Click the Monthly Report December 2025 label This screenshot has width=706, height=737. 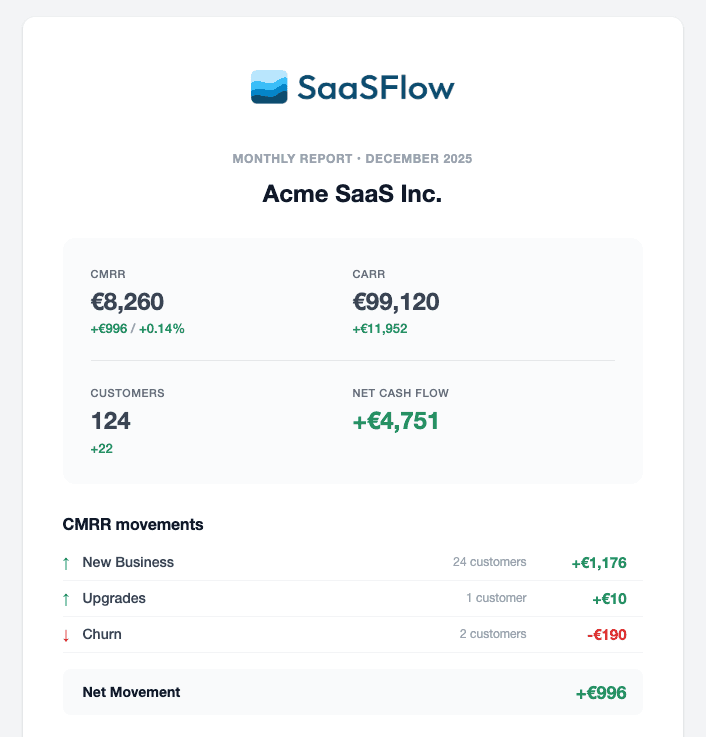pos(352,159)
